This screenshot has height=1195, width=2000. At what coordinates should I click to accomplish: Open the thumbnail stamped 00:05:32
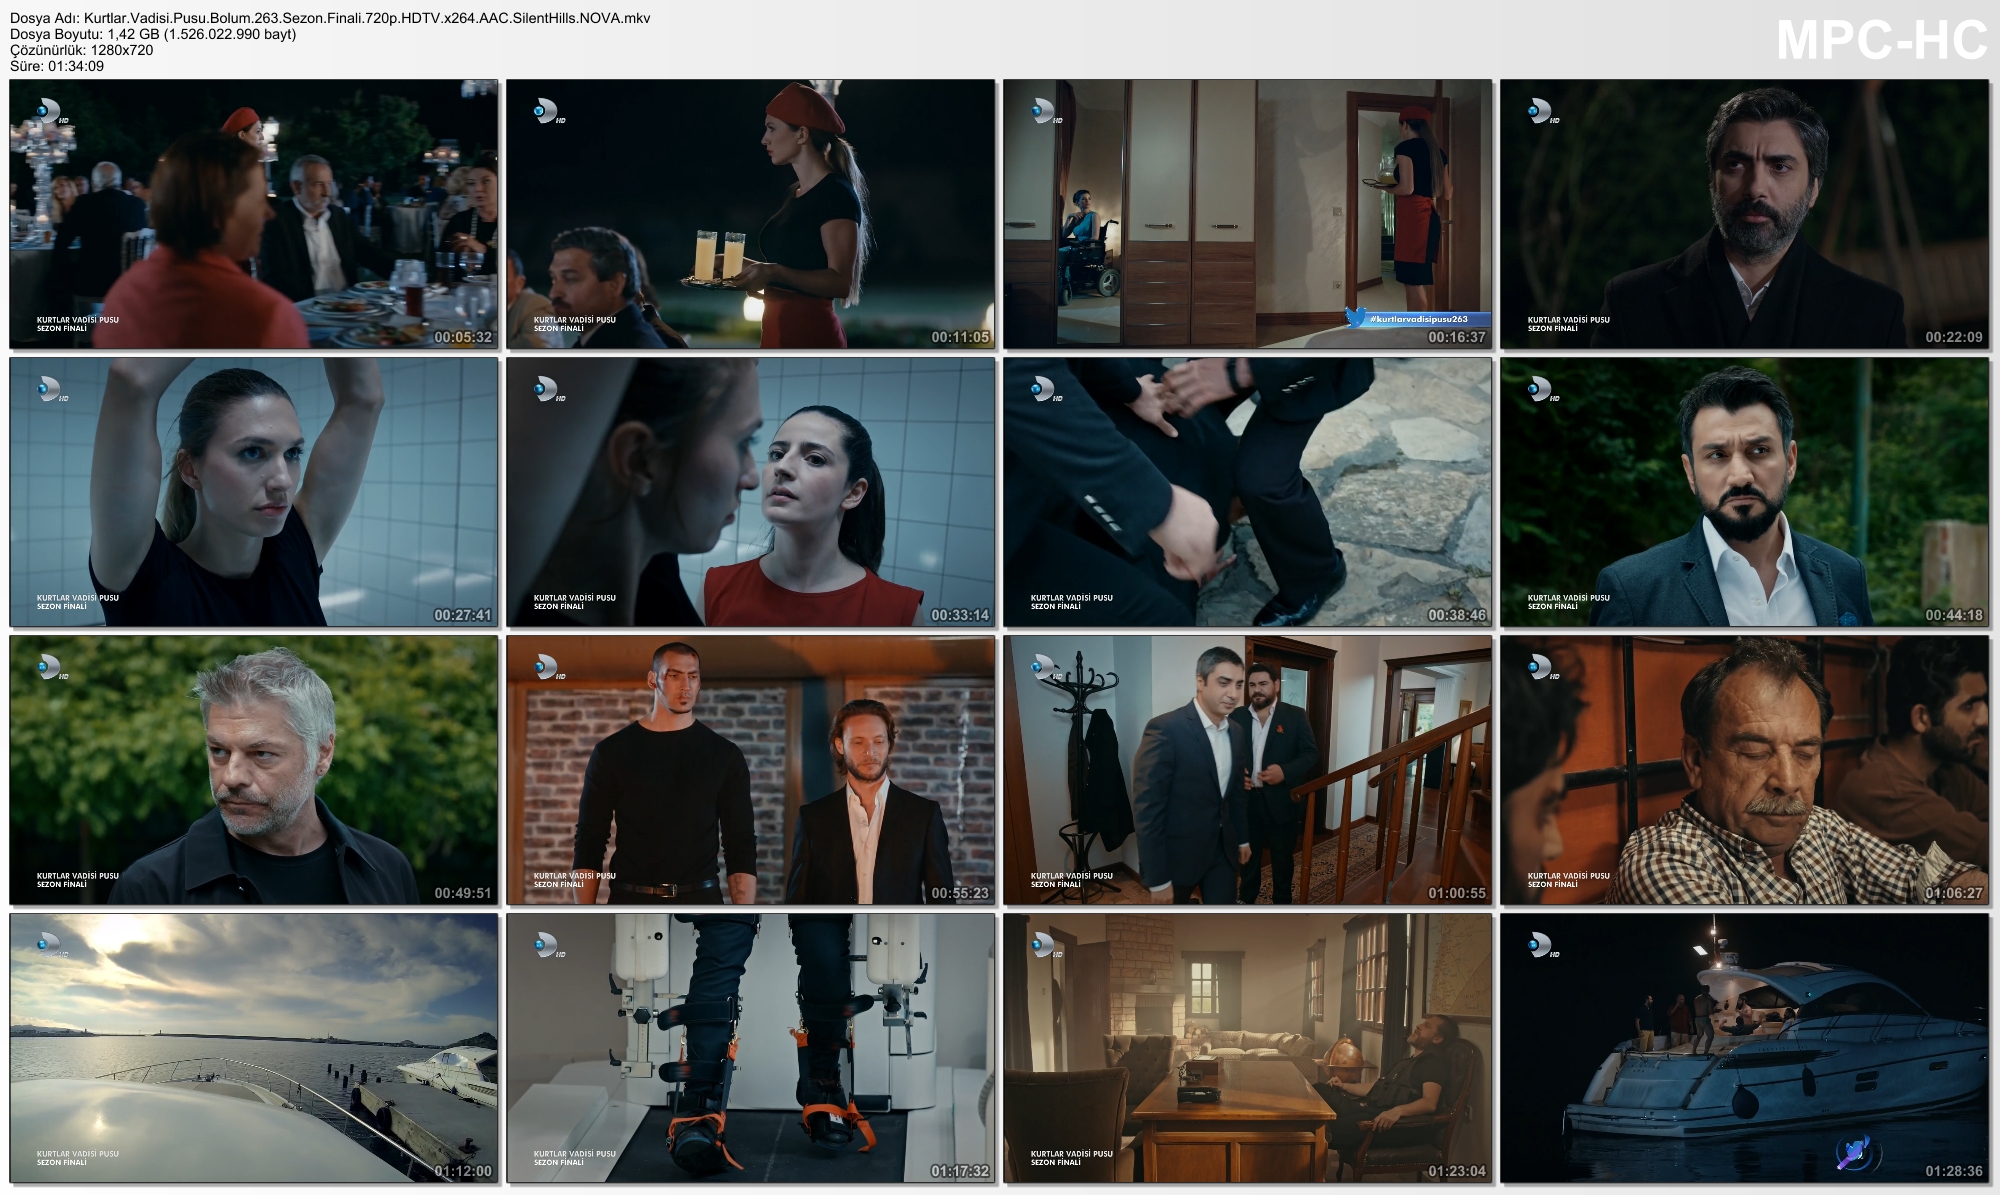tap(254, 214)
